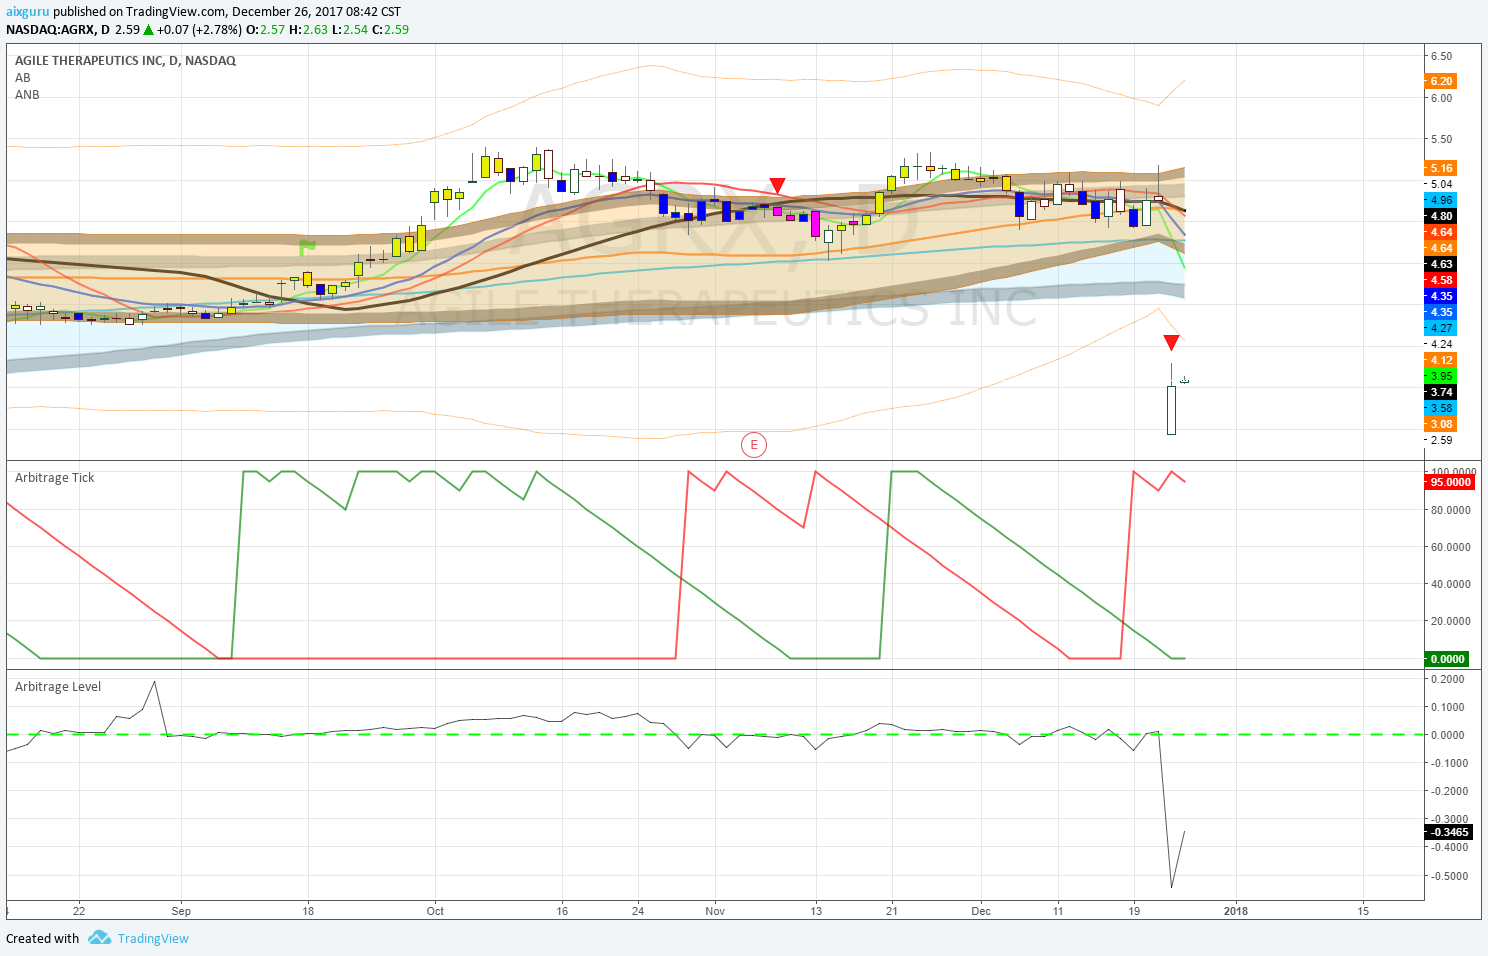Select the Arbitrage Tick pane label

click(55, 478)
